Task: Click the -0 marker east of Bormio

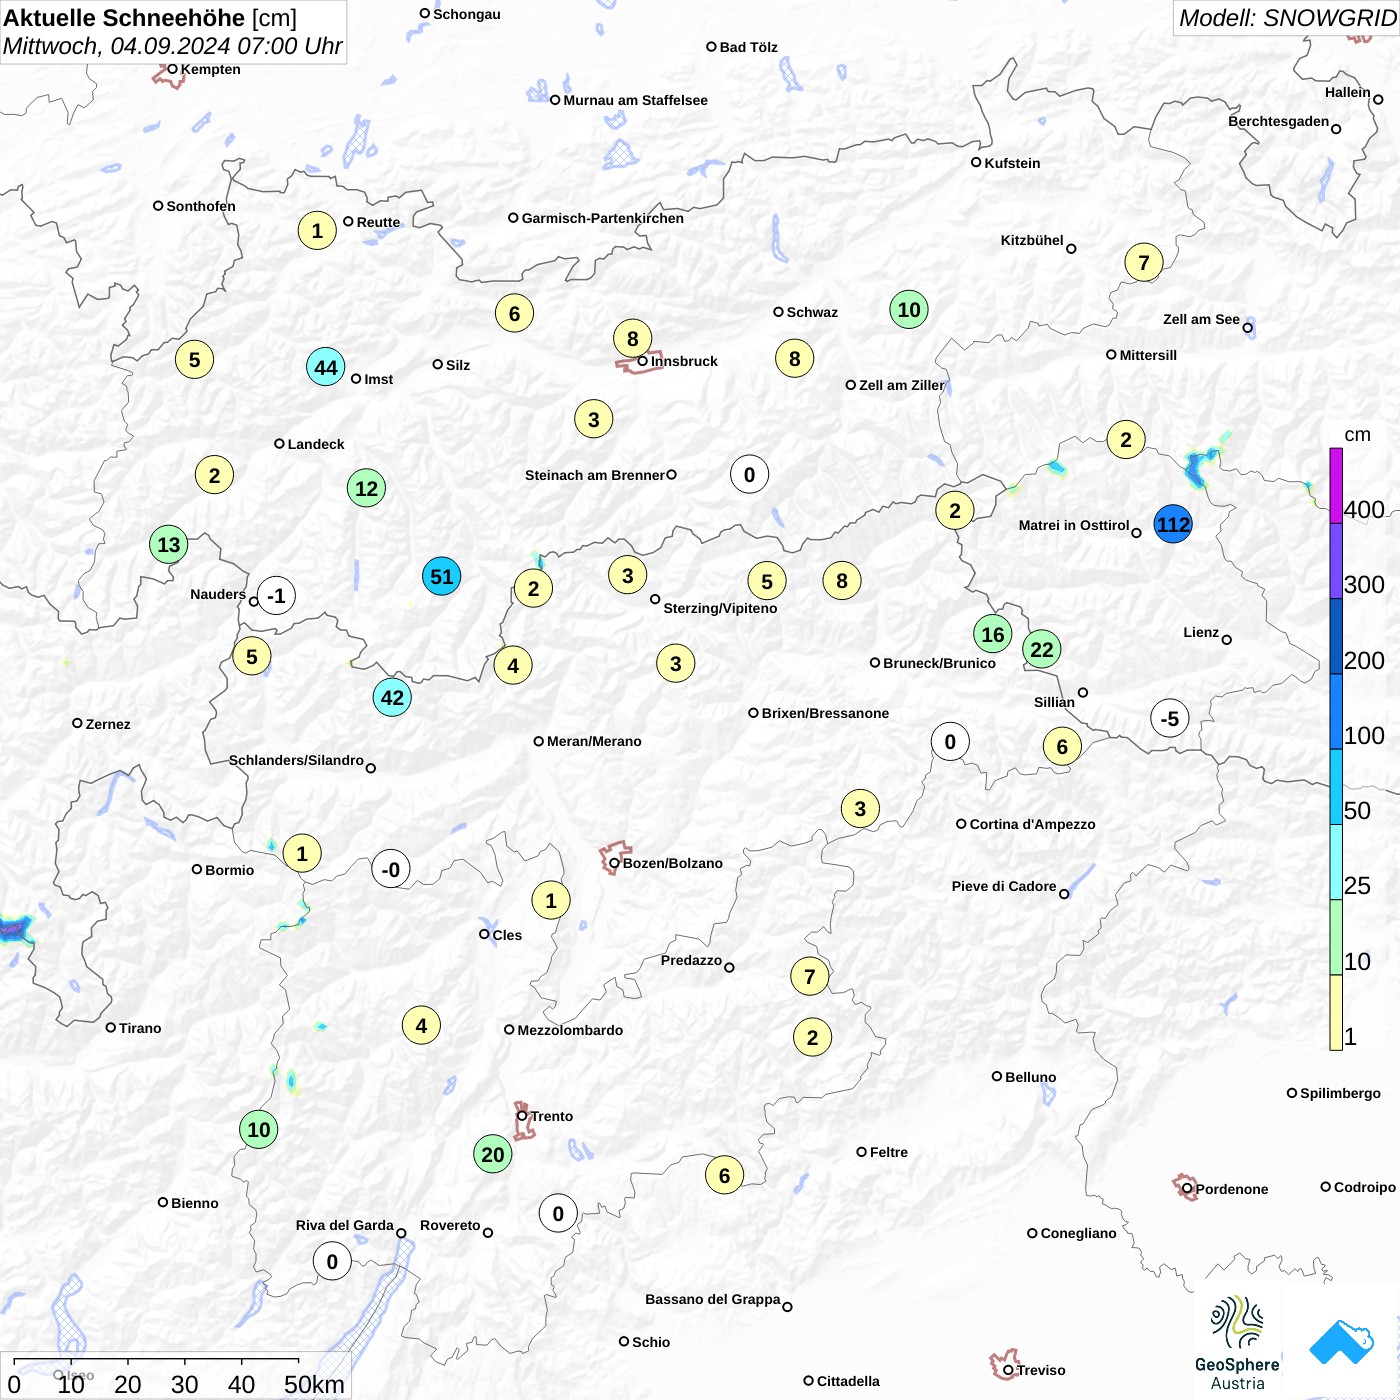Action: (x=391, y=869)
